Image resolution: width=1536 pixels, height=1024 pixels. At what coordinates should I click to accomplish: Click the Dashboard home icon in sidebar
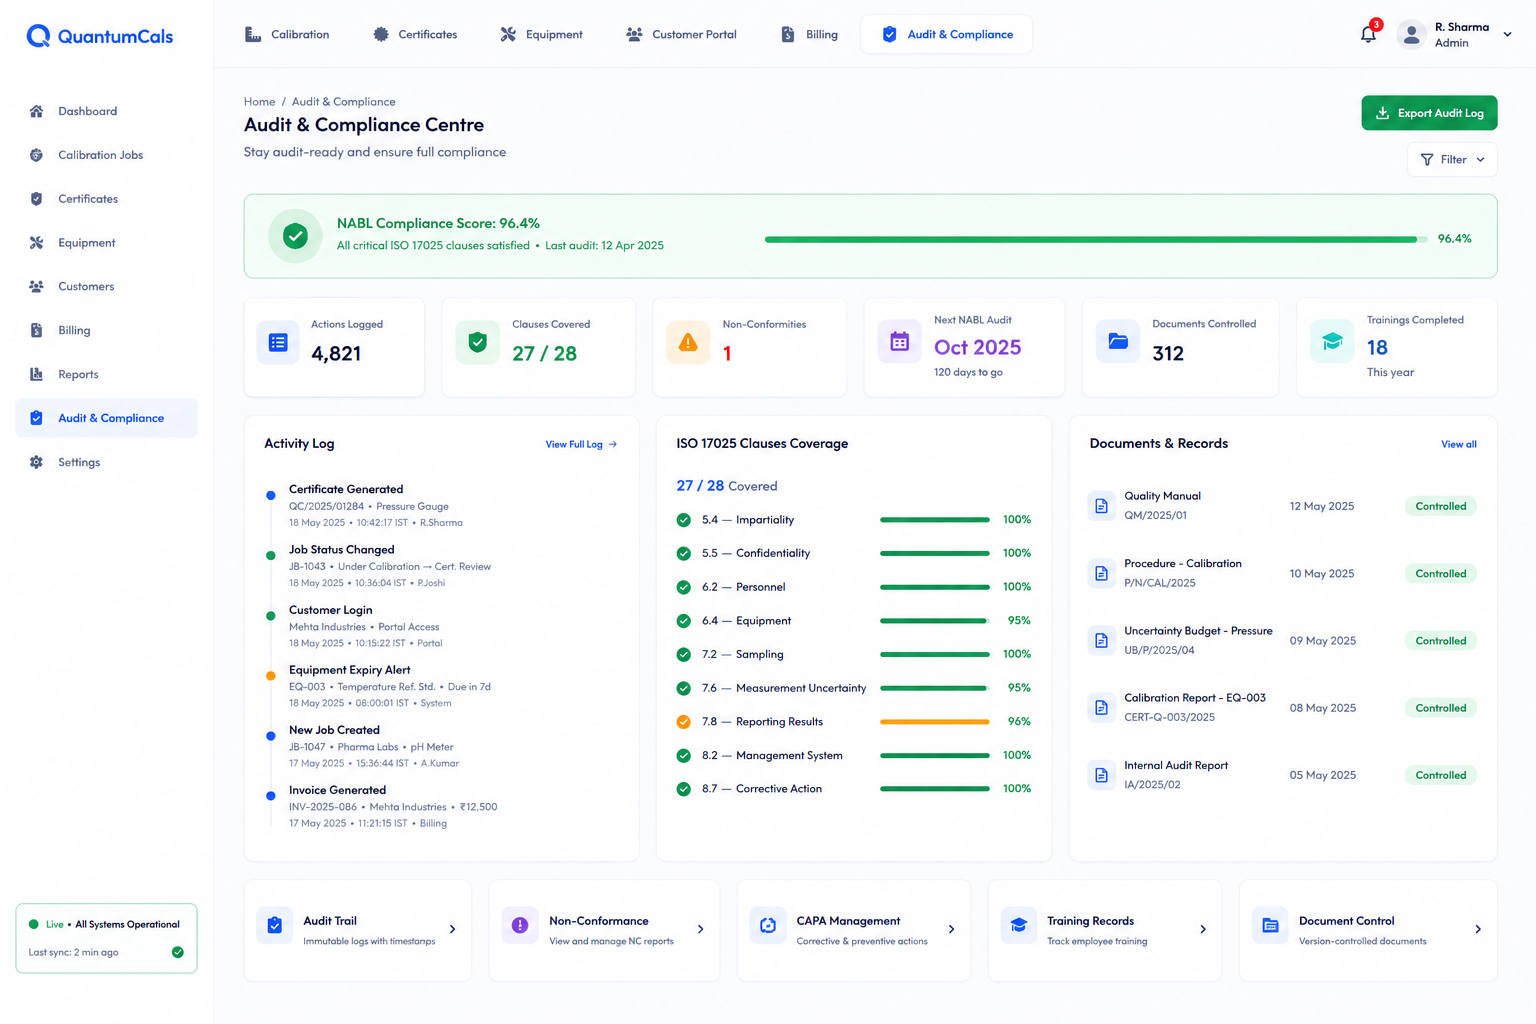[36, 111]
